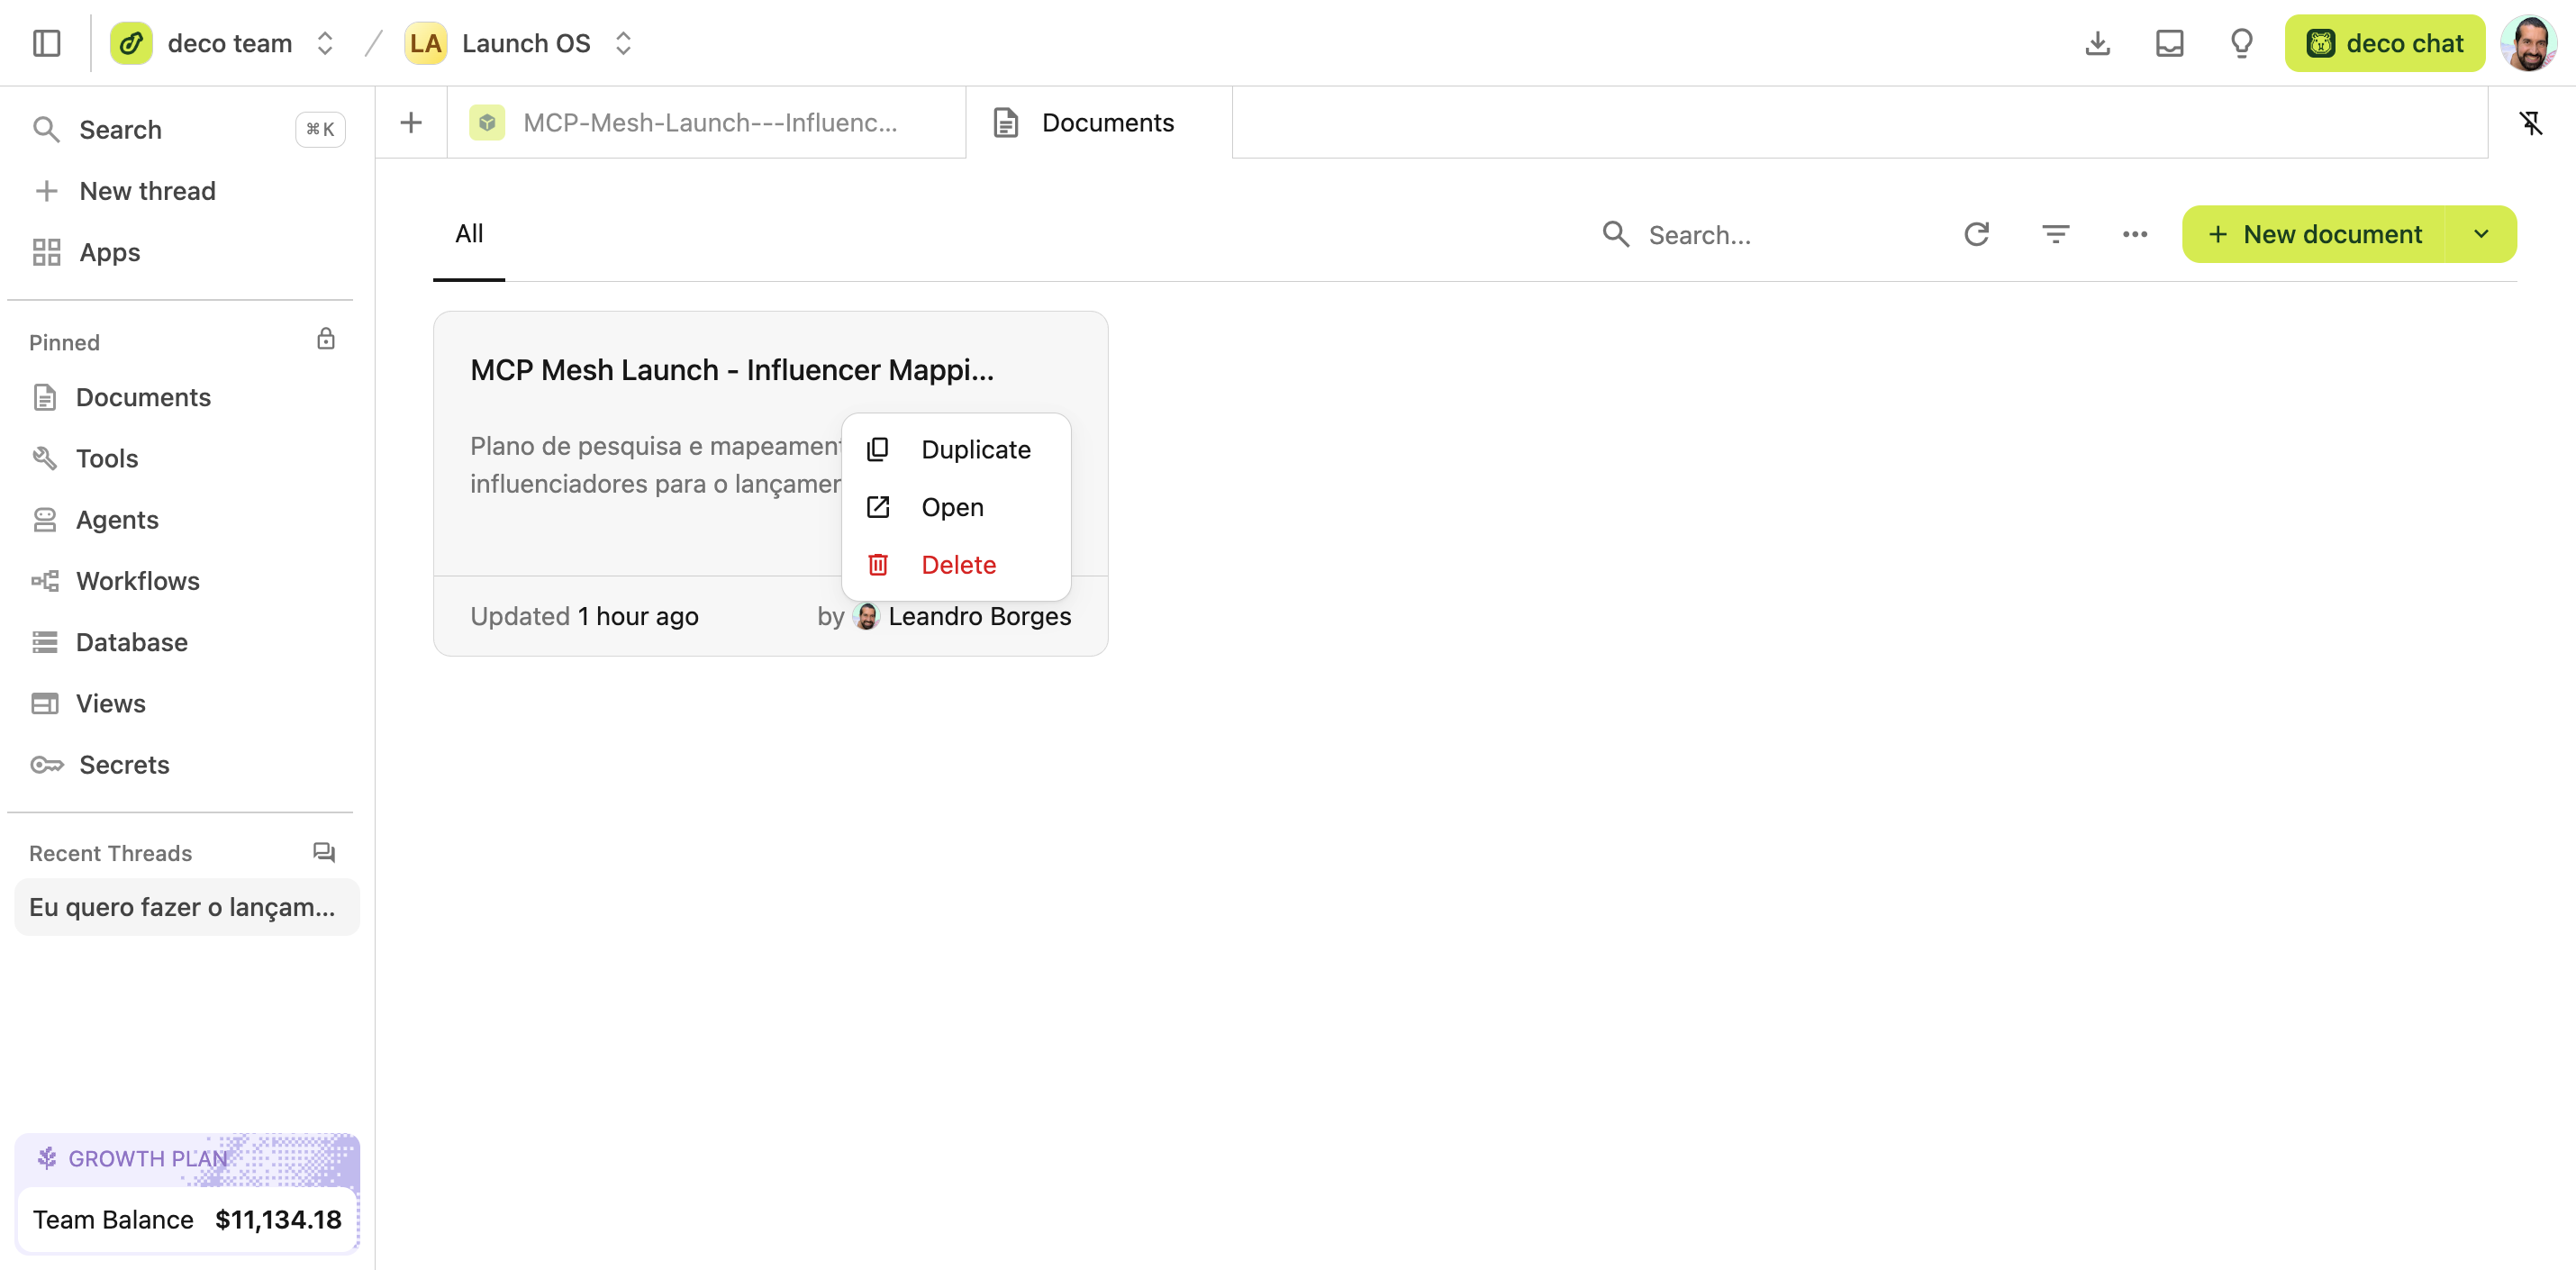Toggle the sidebar with the panel icon
This screenshot has height=1270, width=2576.
point(46,43)
